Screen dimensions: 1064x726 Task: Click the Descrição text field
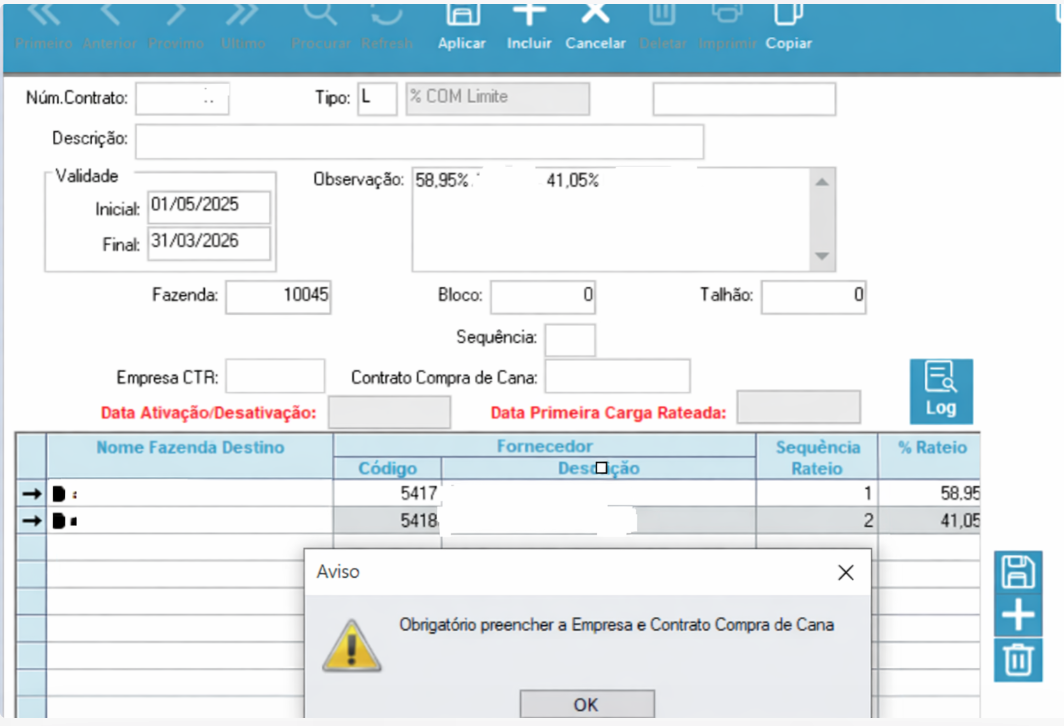click(x=419, y=141)
